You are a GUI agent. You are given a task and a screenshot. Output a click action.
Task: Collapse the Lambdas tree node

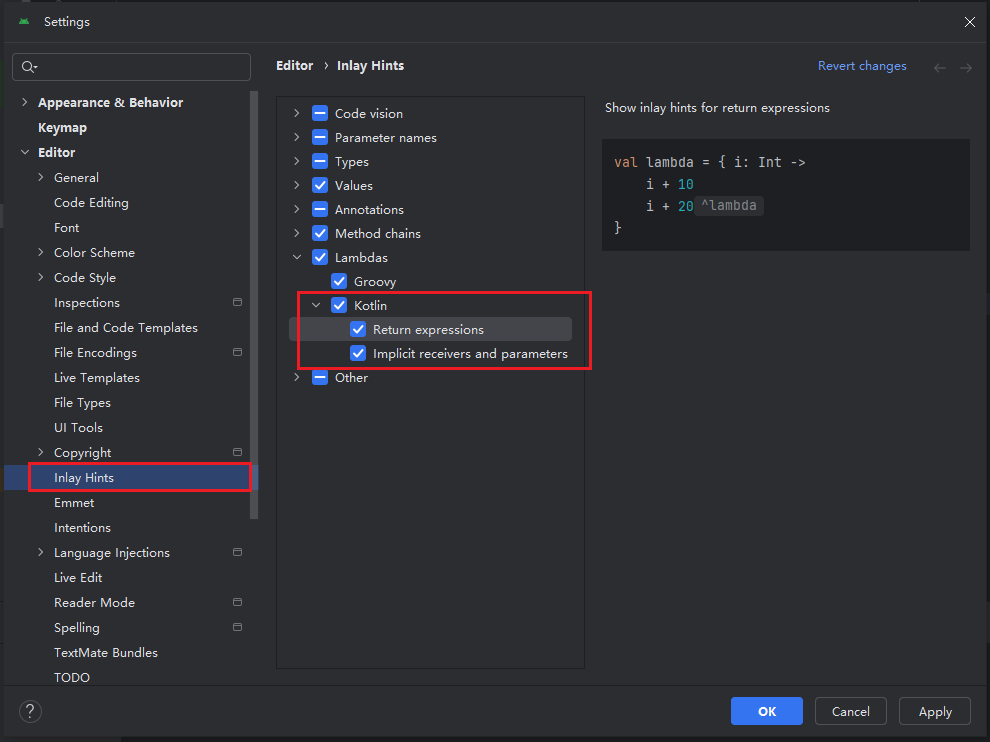click(296, 257)
